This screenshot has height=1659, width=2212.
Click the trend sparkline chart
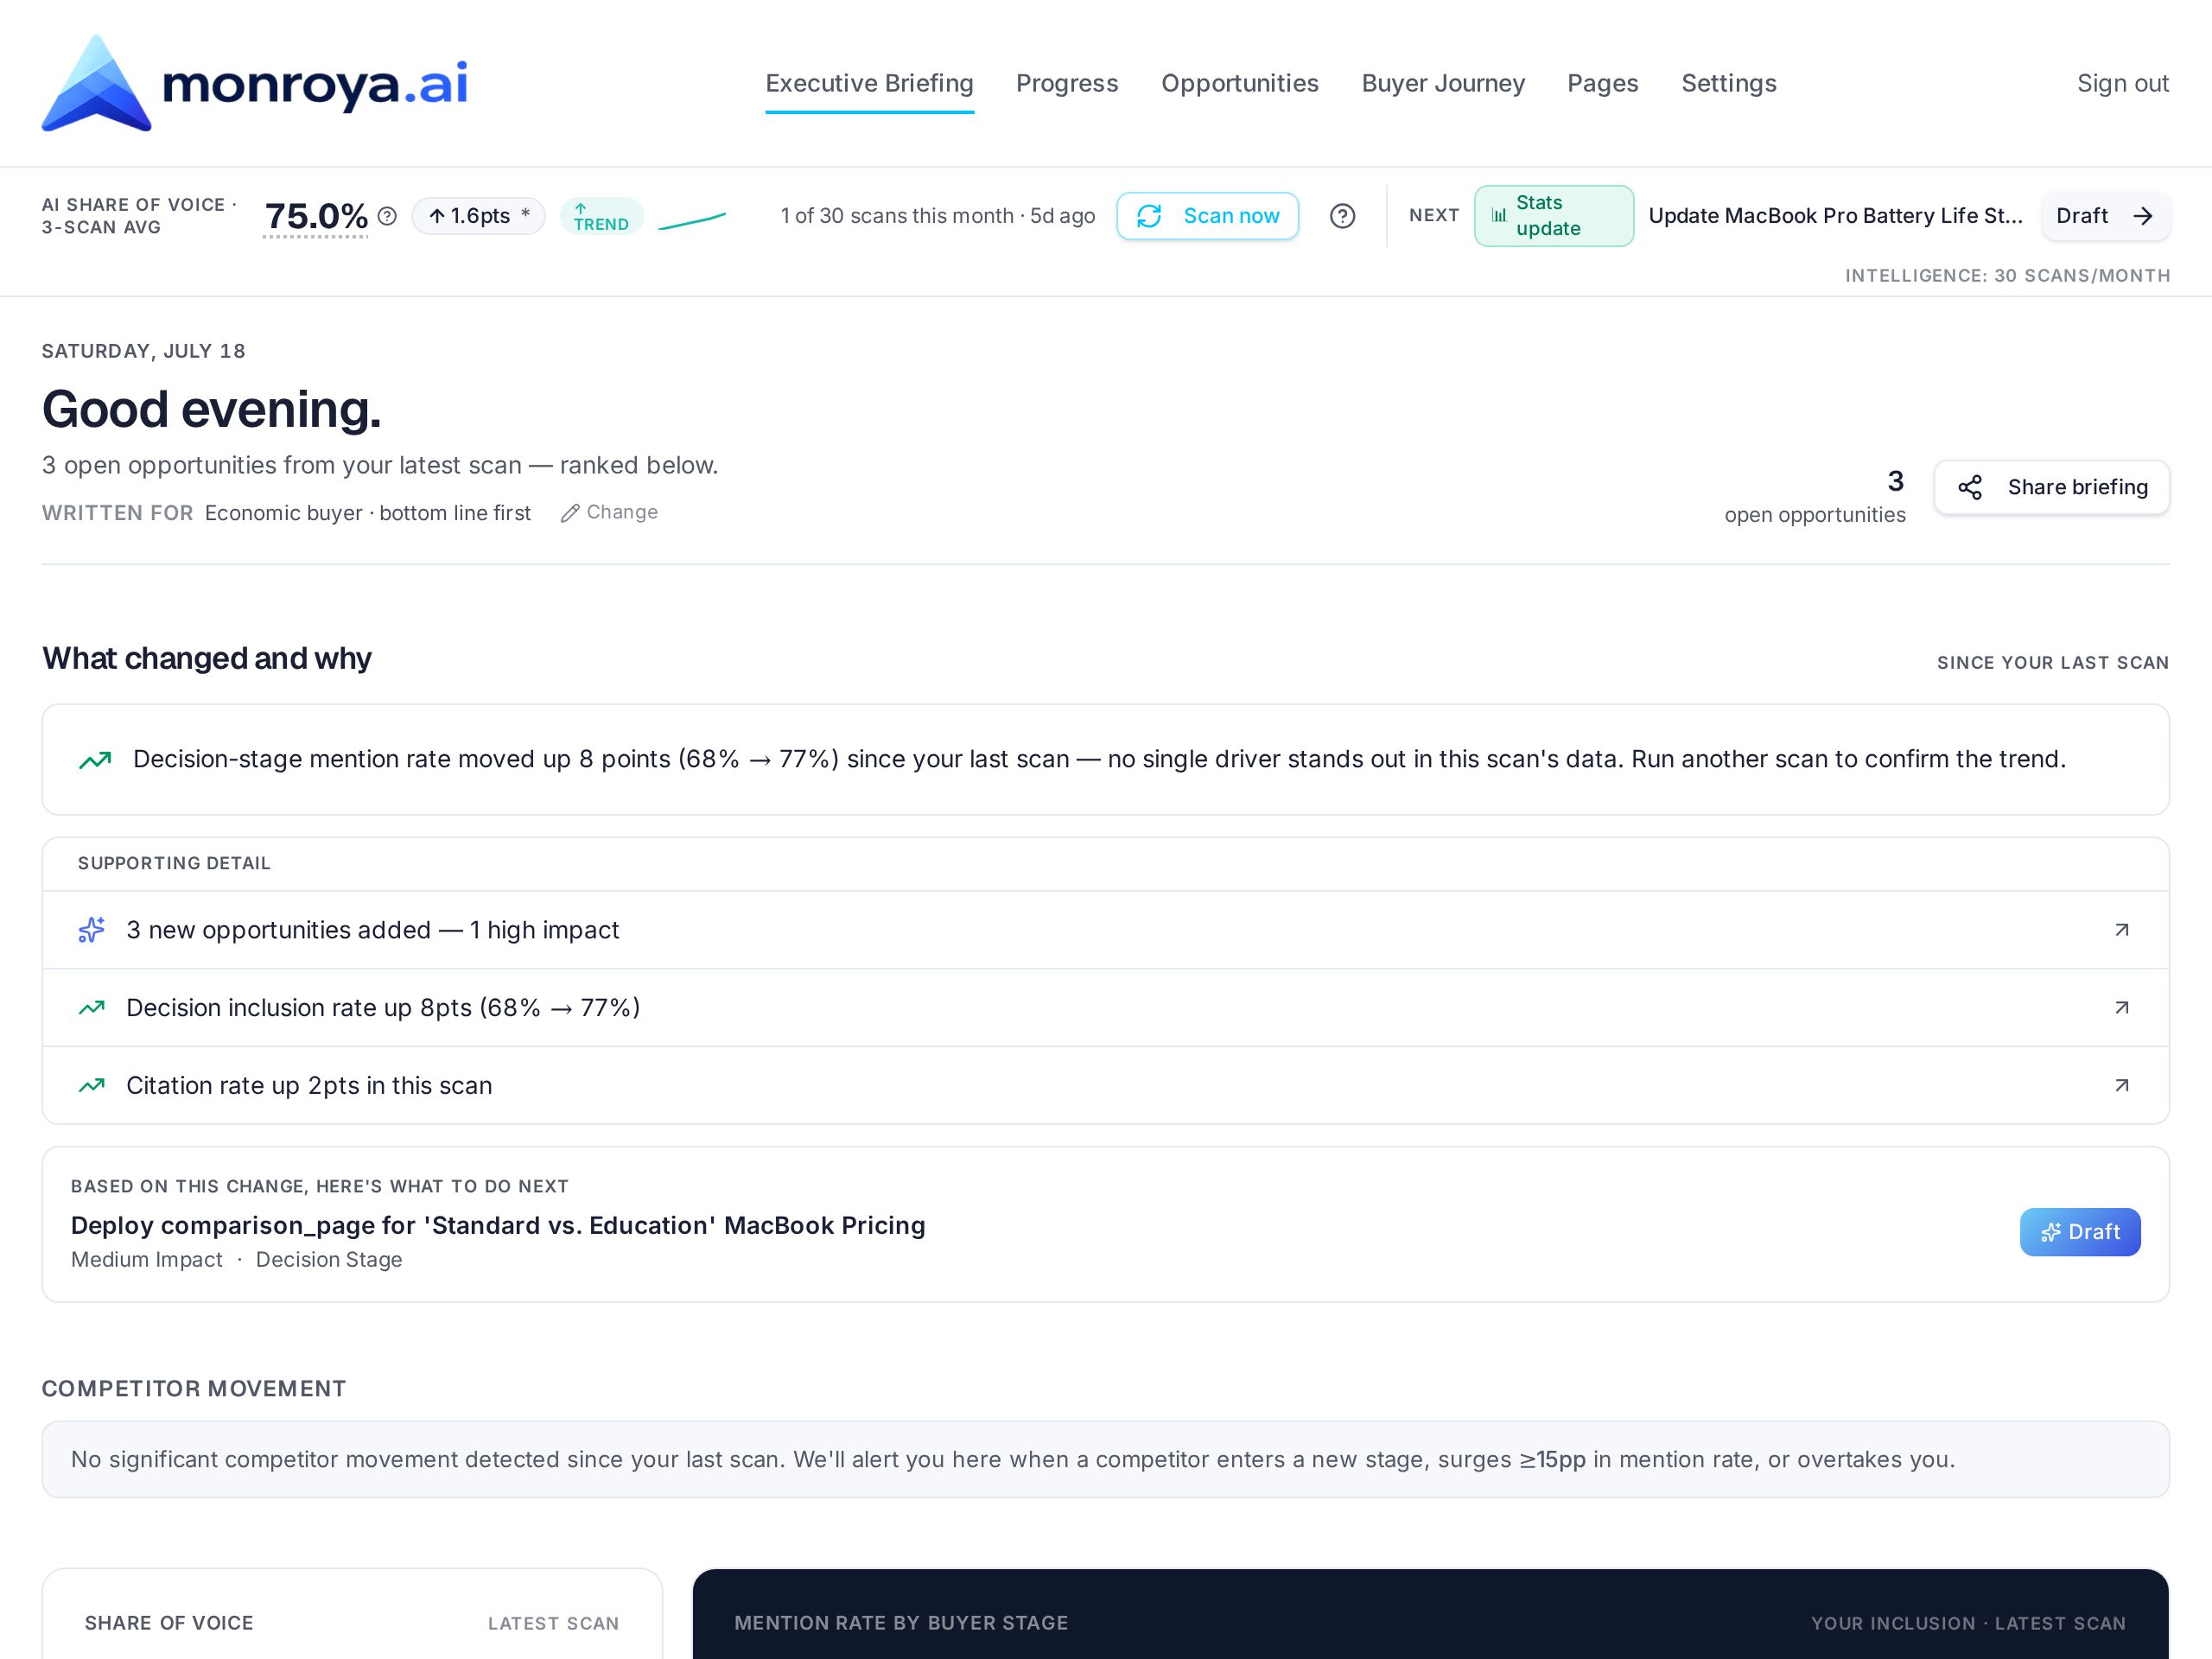[x=692, y=220]
